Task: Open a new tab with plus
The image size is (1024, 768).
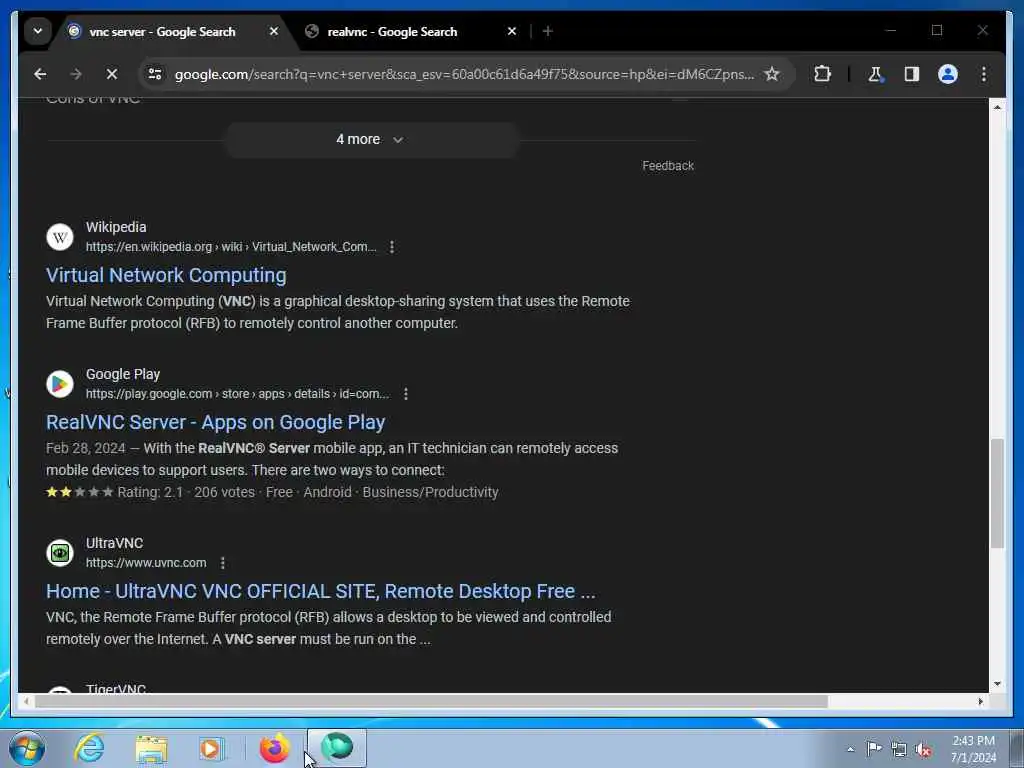Action: [x=548, y=31]
